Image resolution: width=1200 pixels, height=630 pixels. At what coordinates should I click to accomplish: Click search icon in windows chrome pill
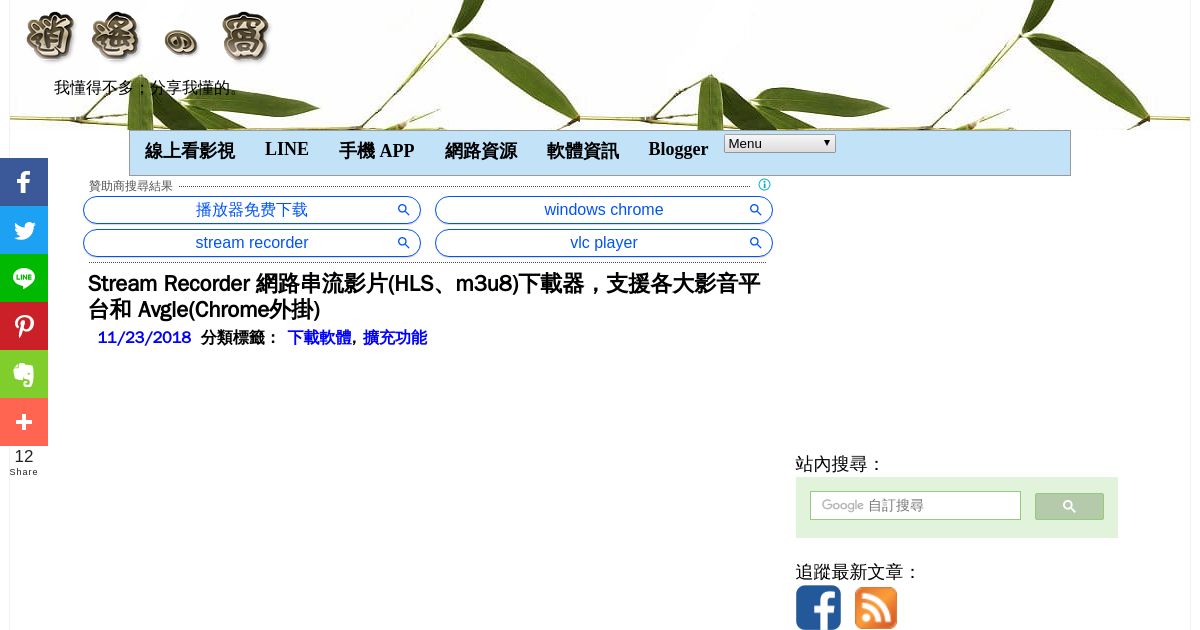[755, 210]
